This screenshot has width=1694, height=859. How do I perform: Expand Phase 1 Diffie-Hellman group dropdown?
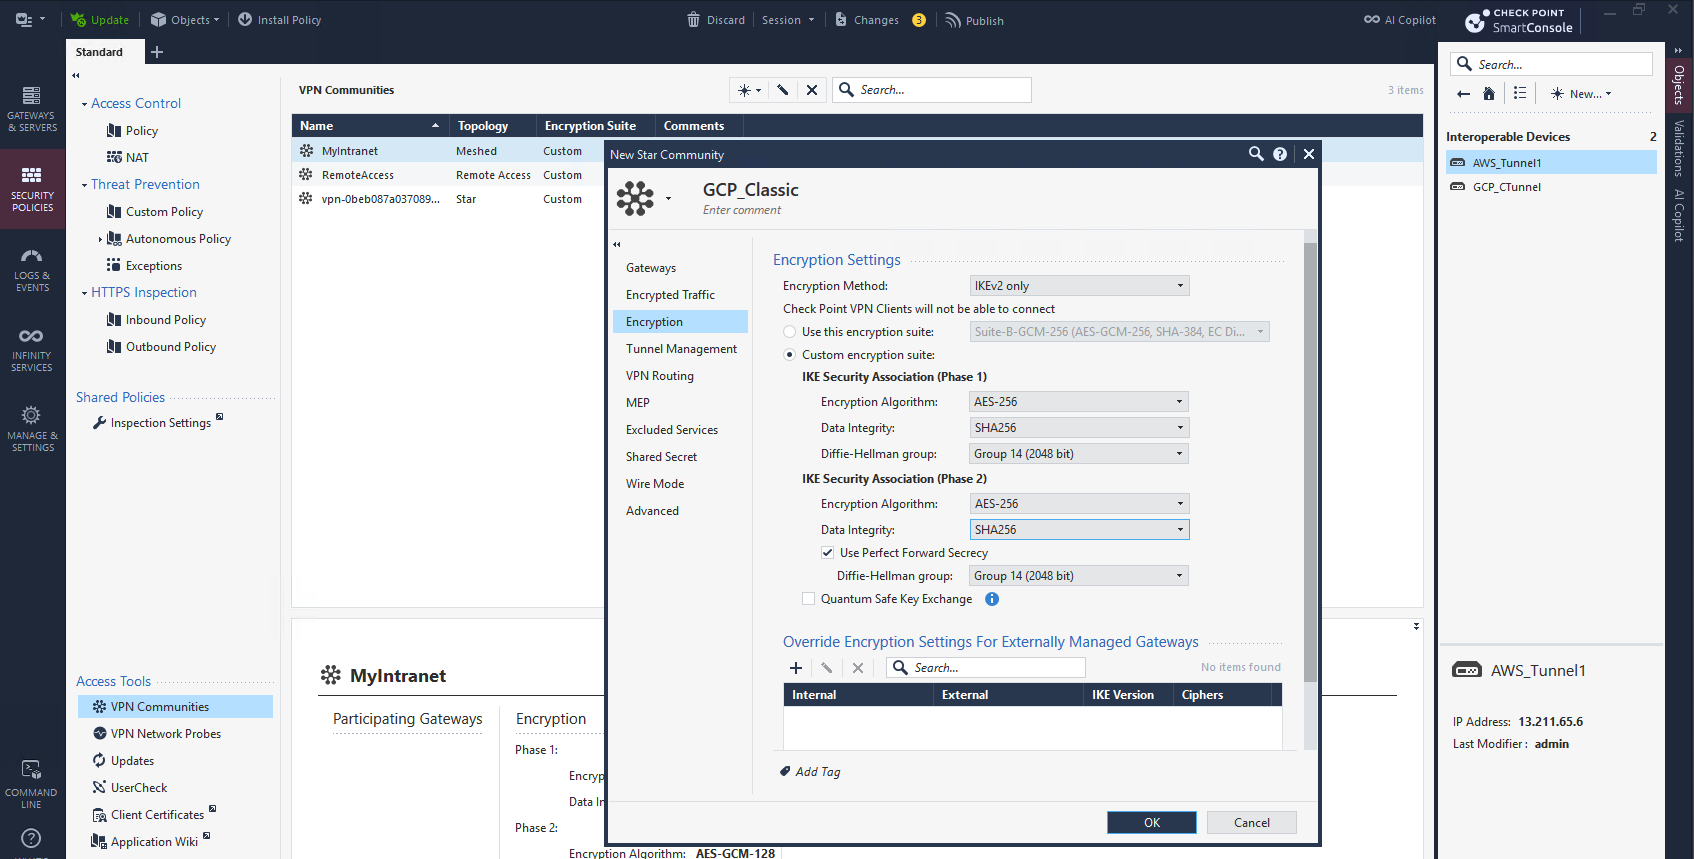tap(1079, 454)
